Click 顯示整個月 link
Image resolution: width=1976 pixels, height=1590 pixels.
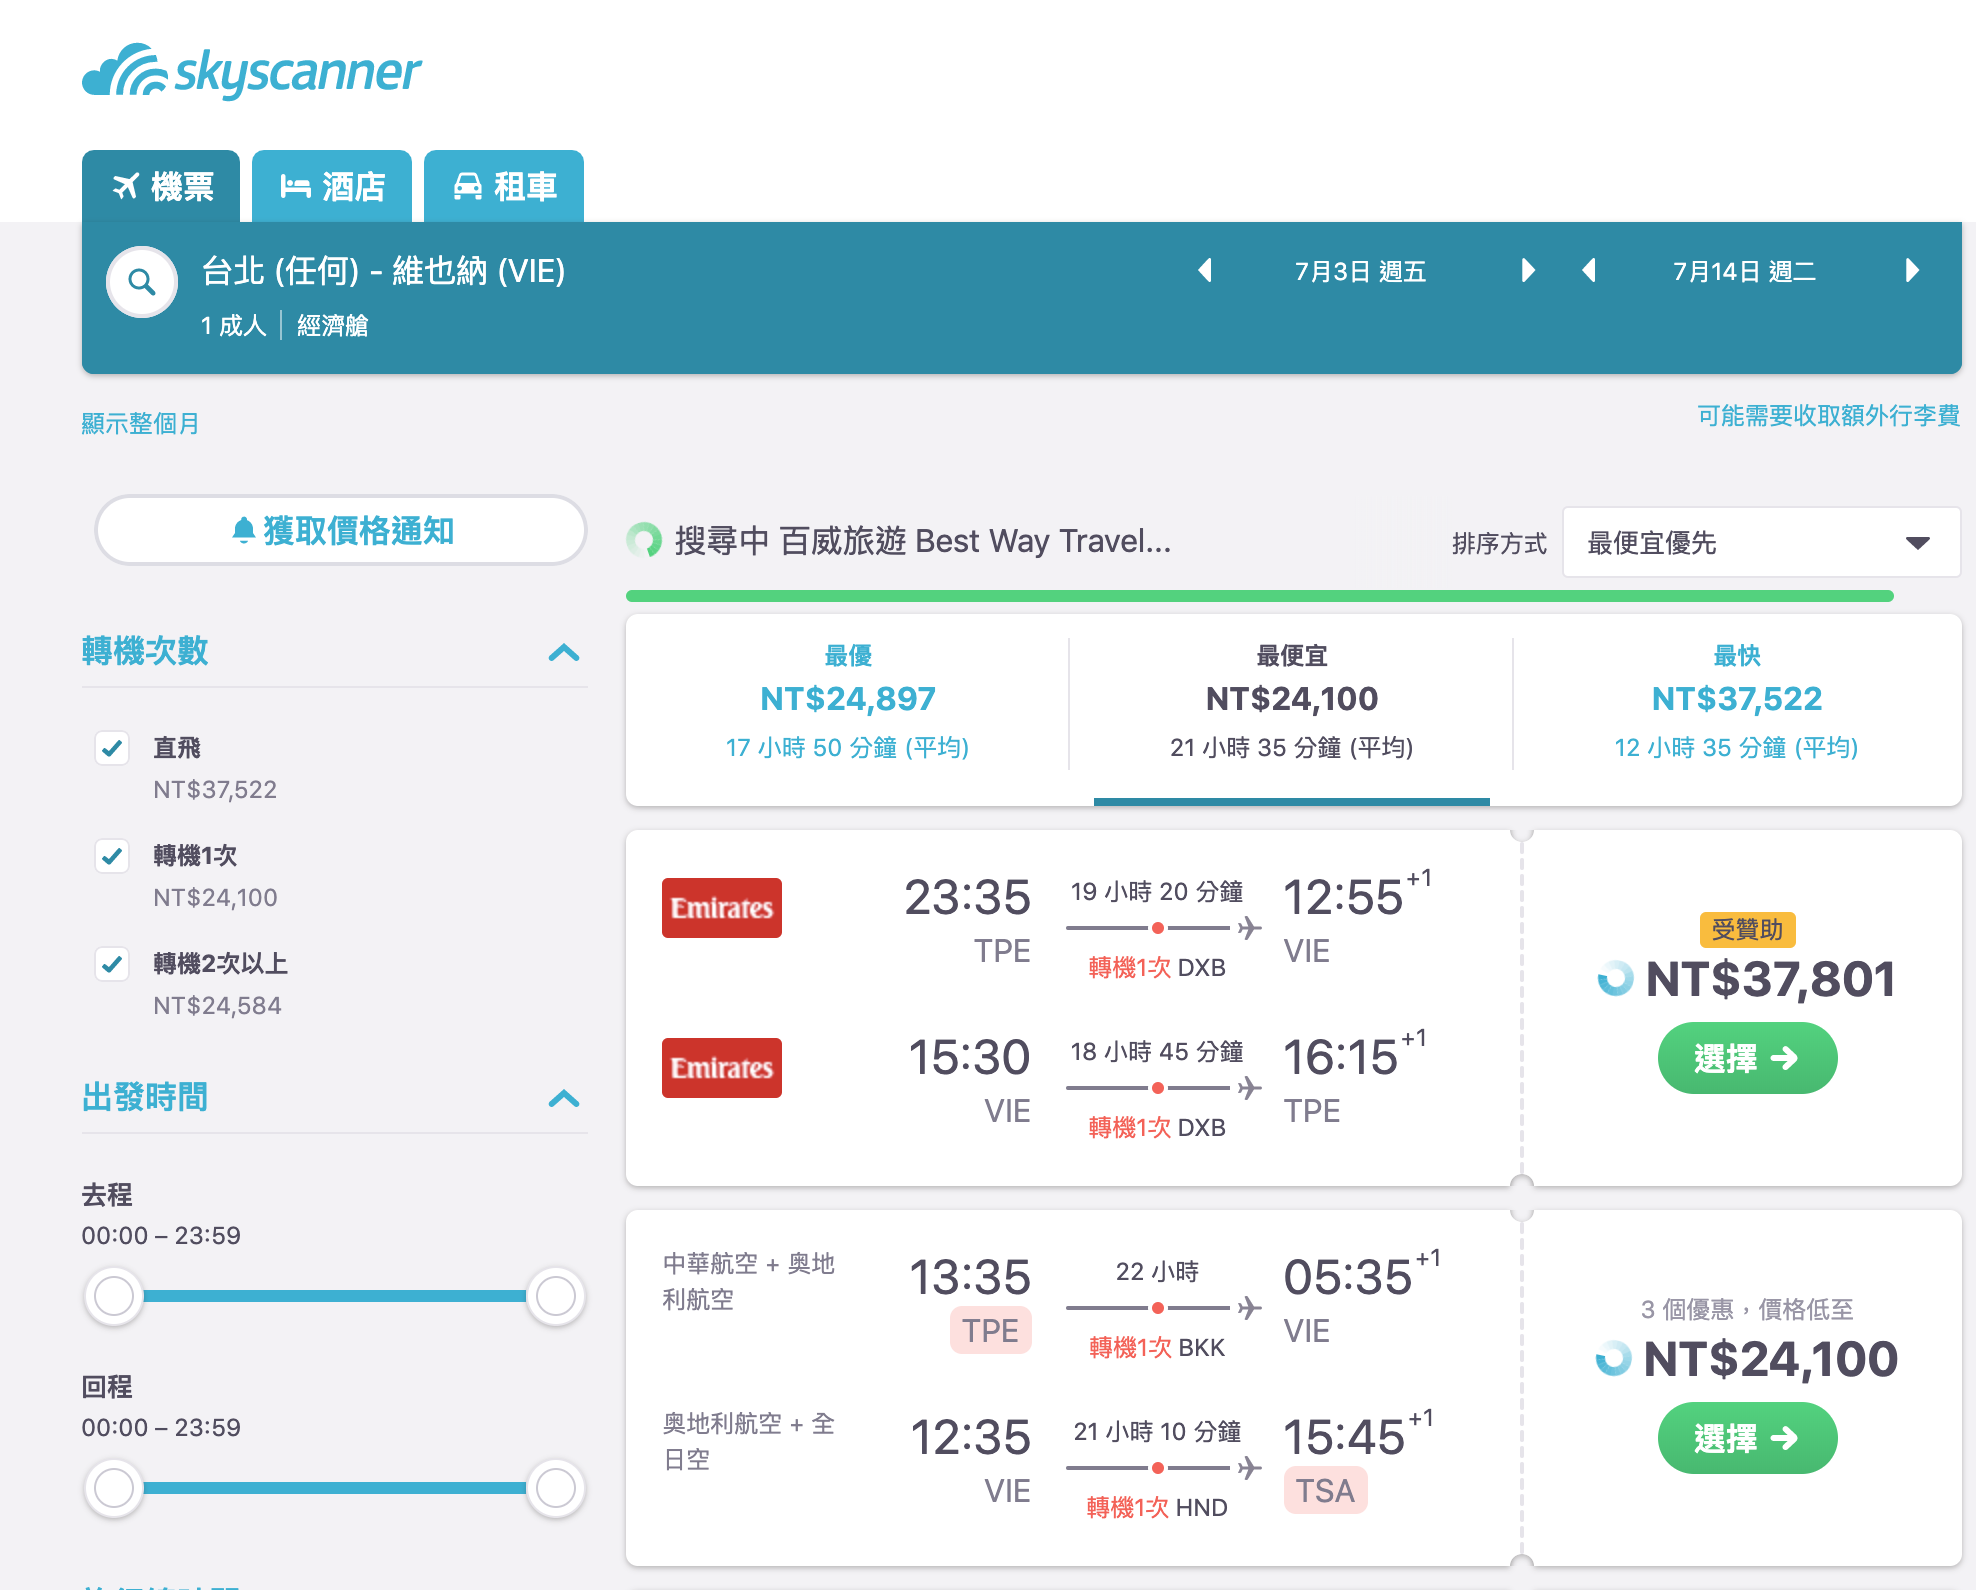click(140, 423)
